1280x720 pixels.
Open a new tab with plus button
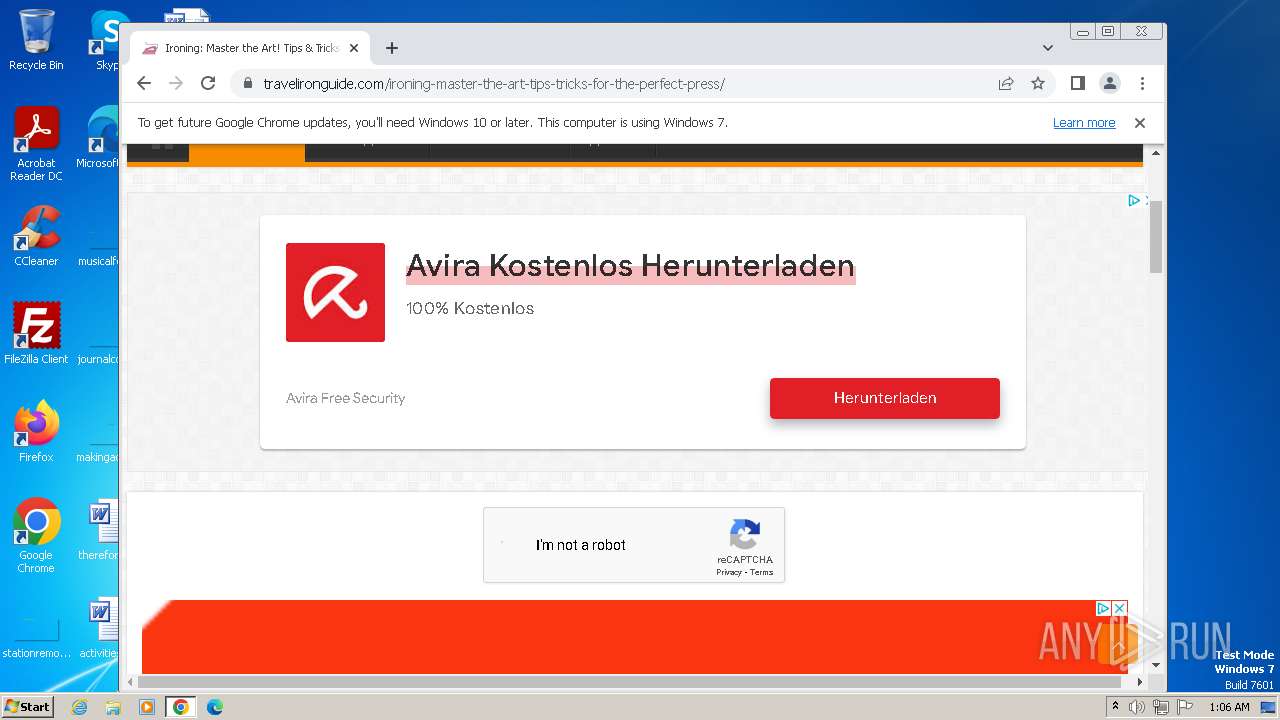[392, 48]
